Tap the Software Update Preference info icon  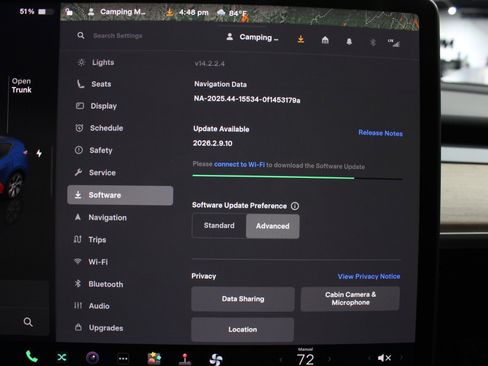pyautogui.click(x=295, y=206)
